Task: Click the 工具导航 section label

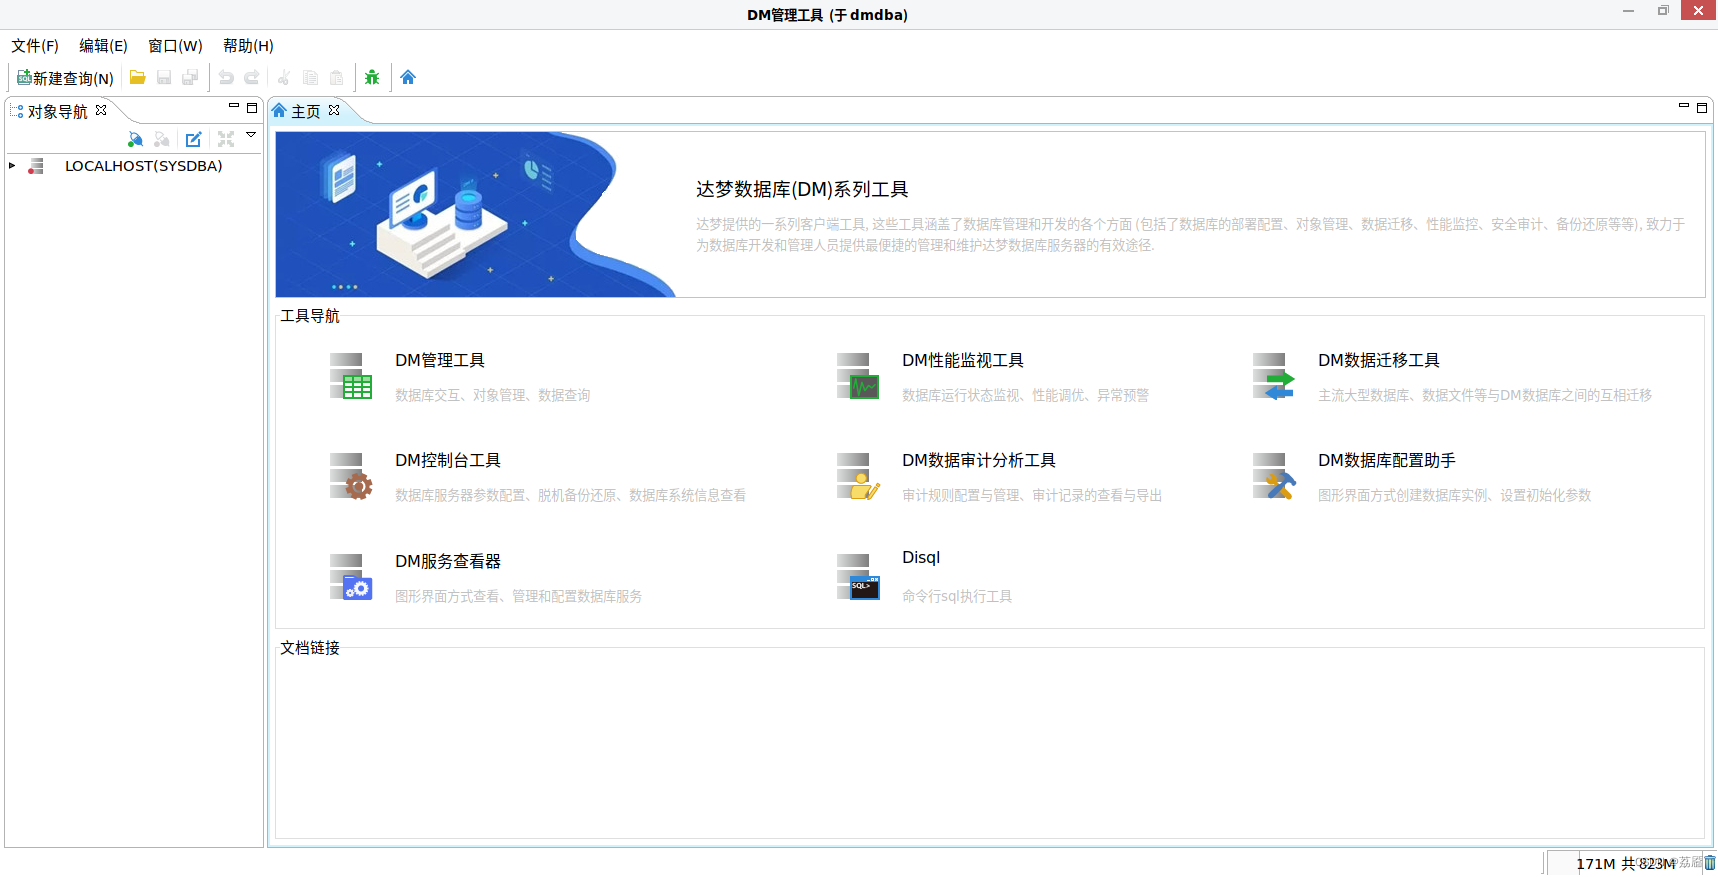Action: coord(310,316)
